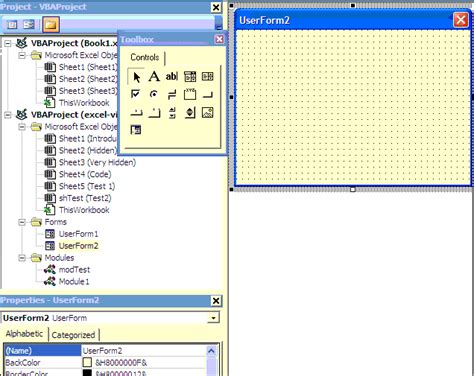
Task: Collapse the VBAProject (Book1) node
Action: tap(8, 43)
